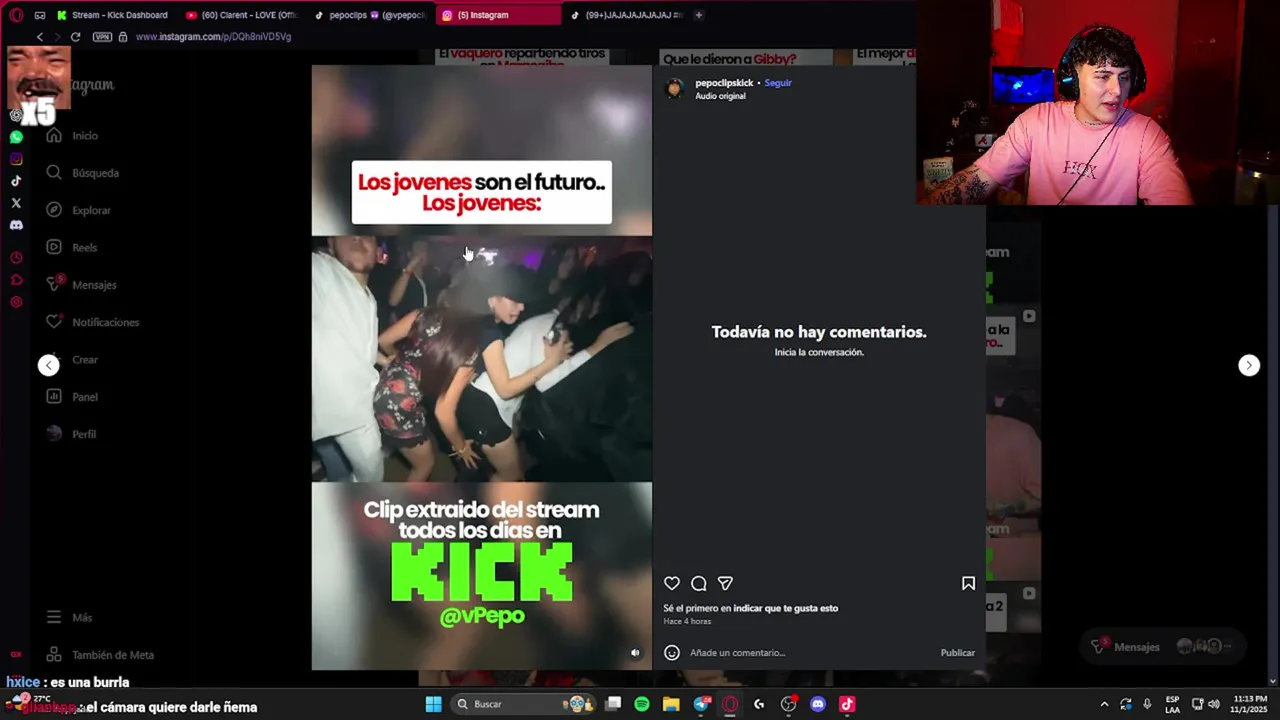
Task: Go back to the previous page
Action: click(x=40, y=37)
